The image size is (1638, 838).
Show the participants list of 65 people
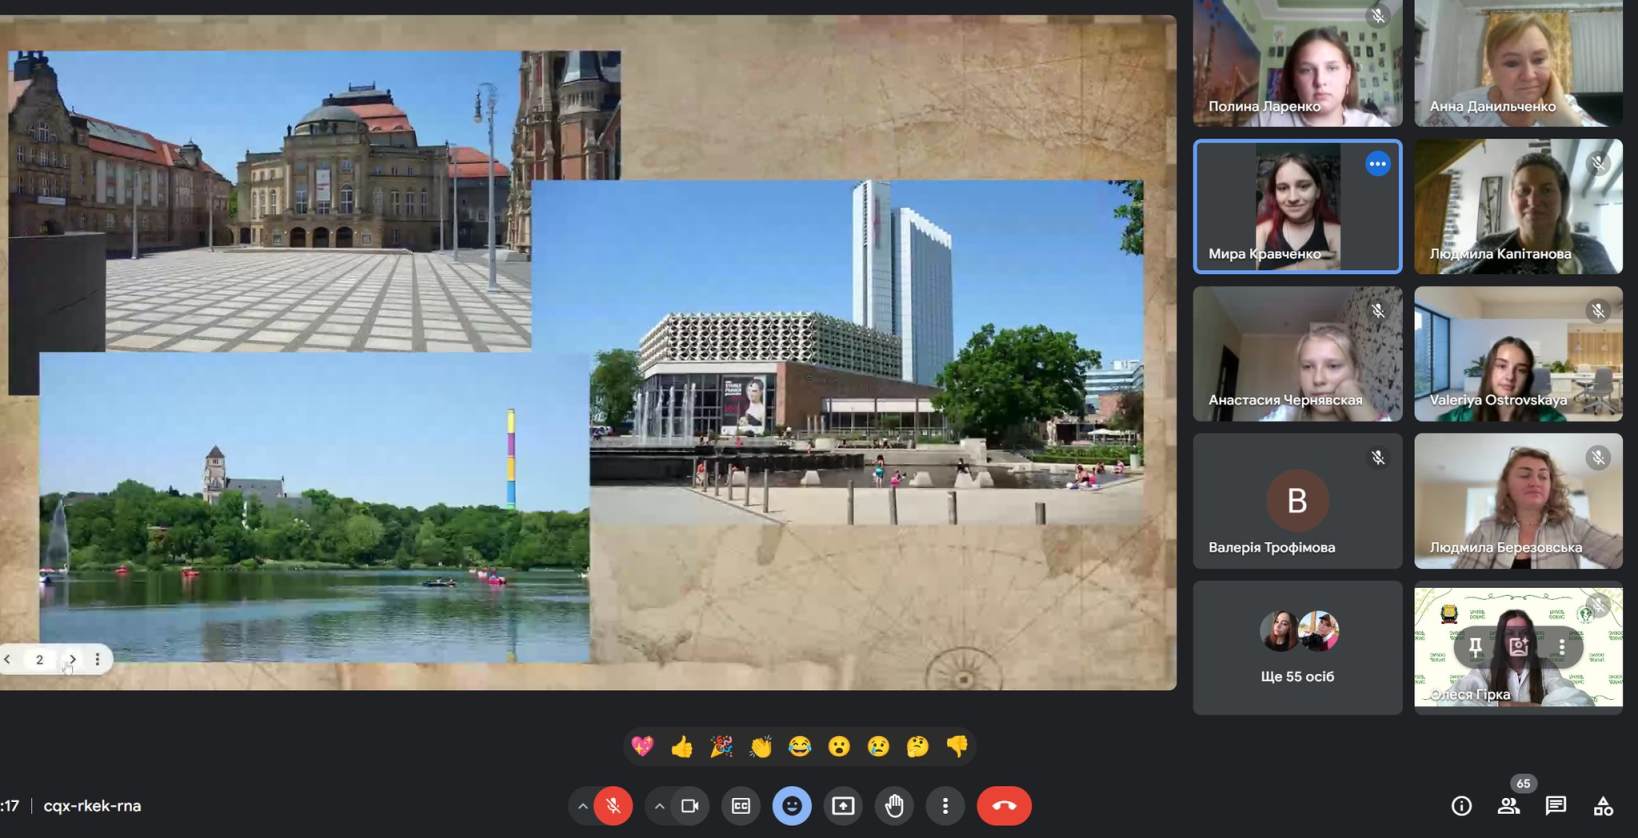point(1508,806)
